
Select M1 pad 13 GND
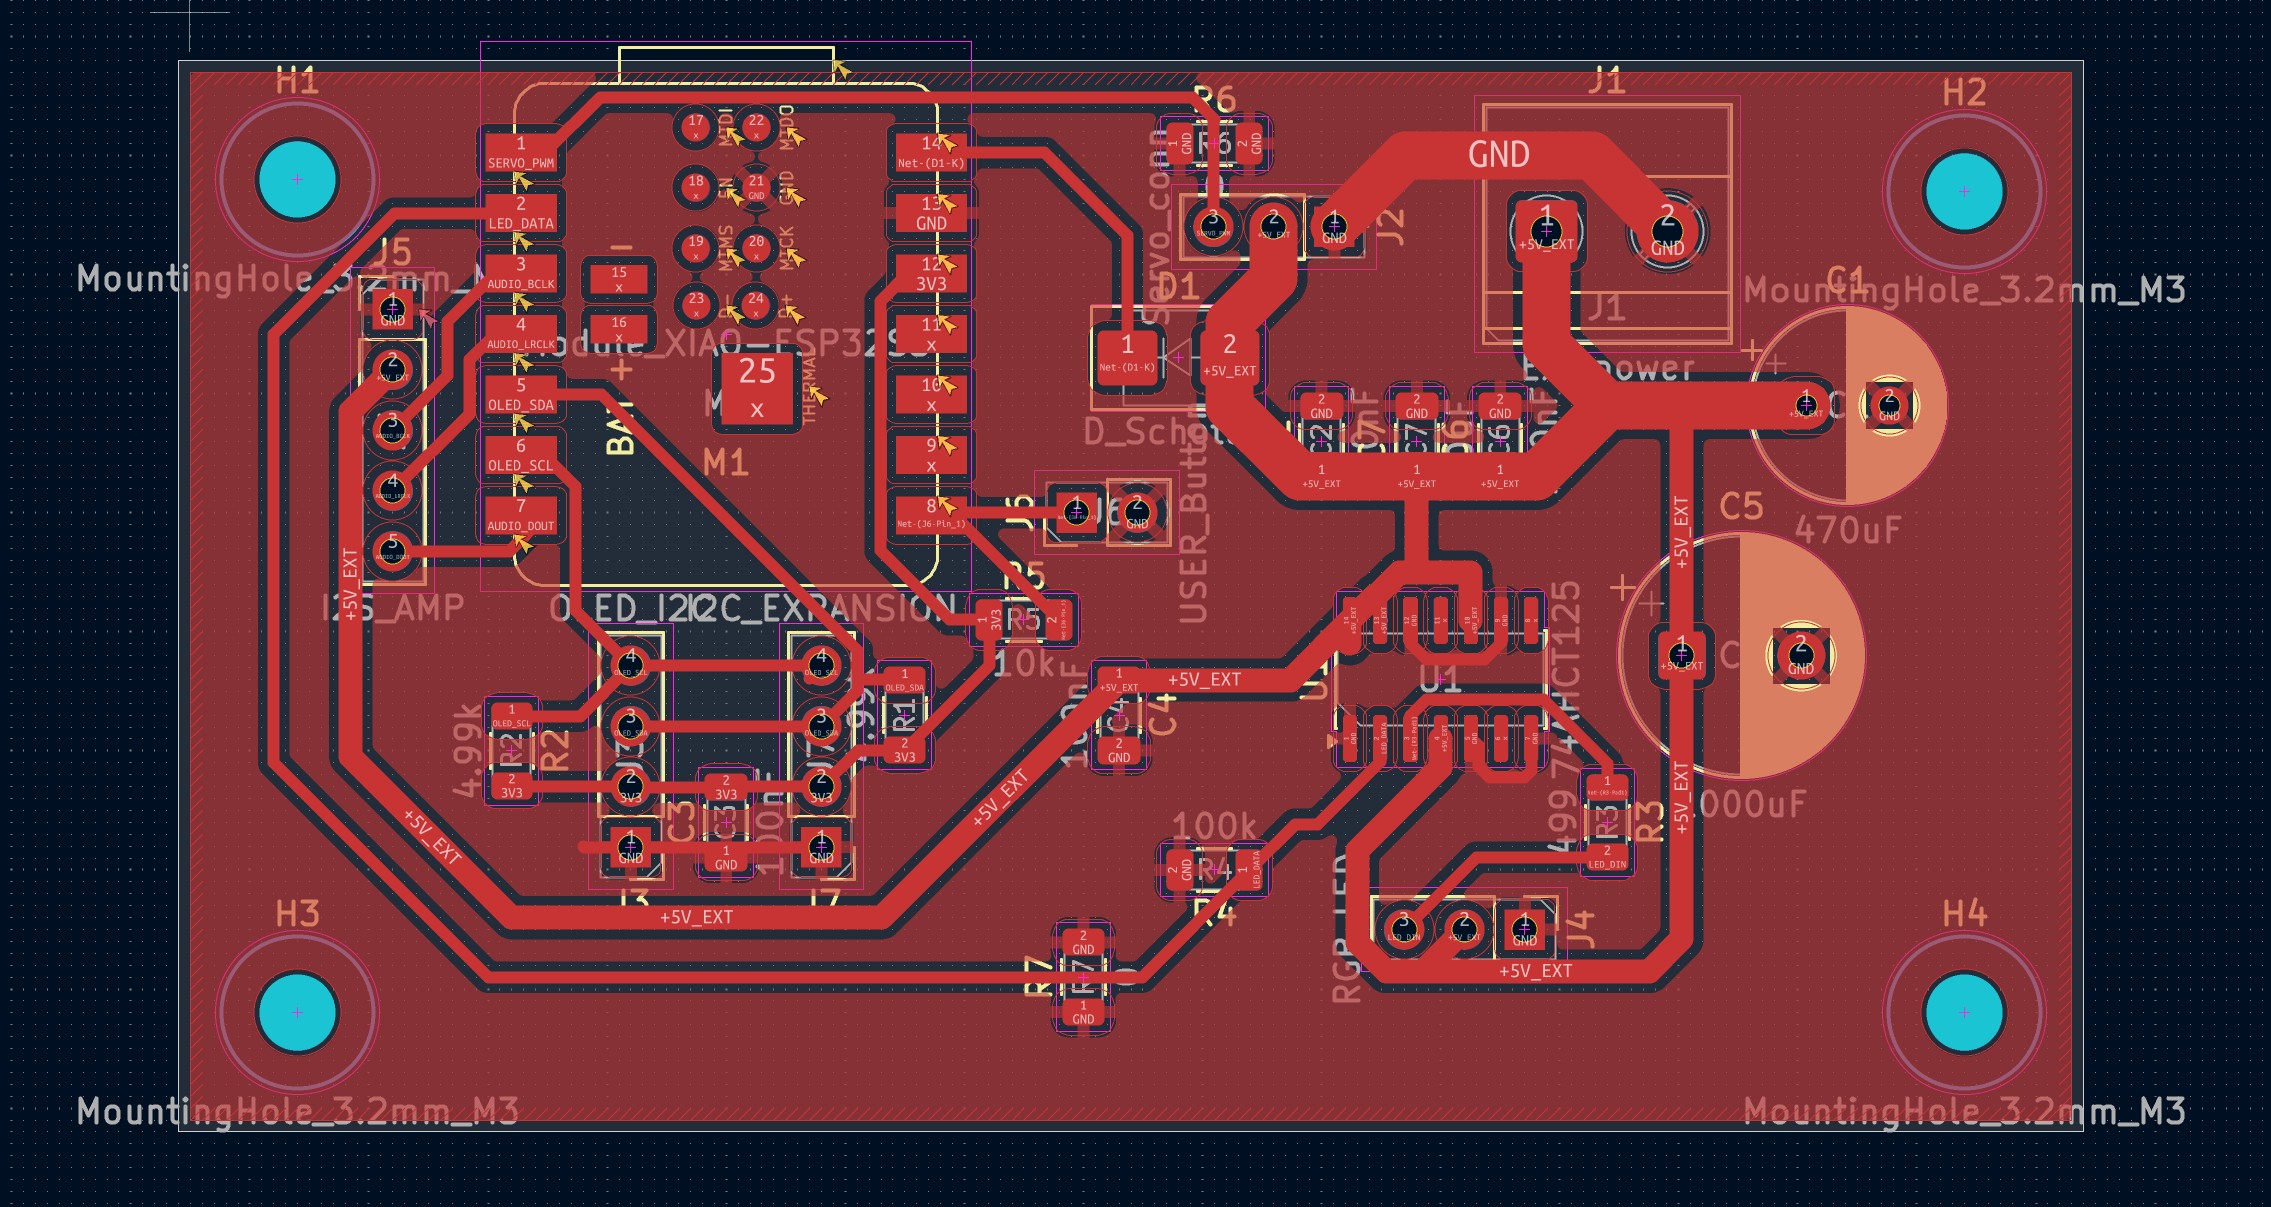click(931, 213)
